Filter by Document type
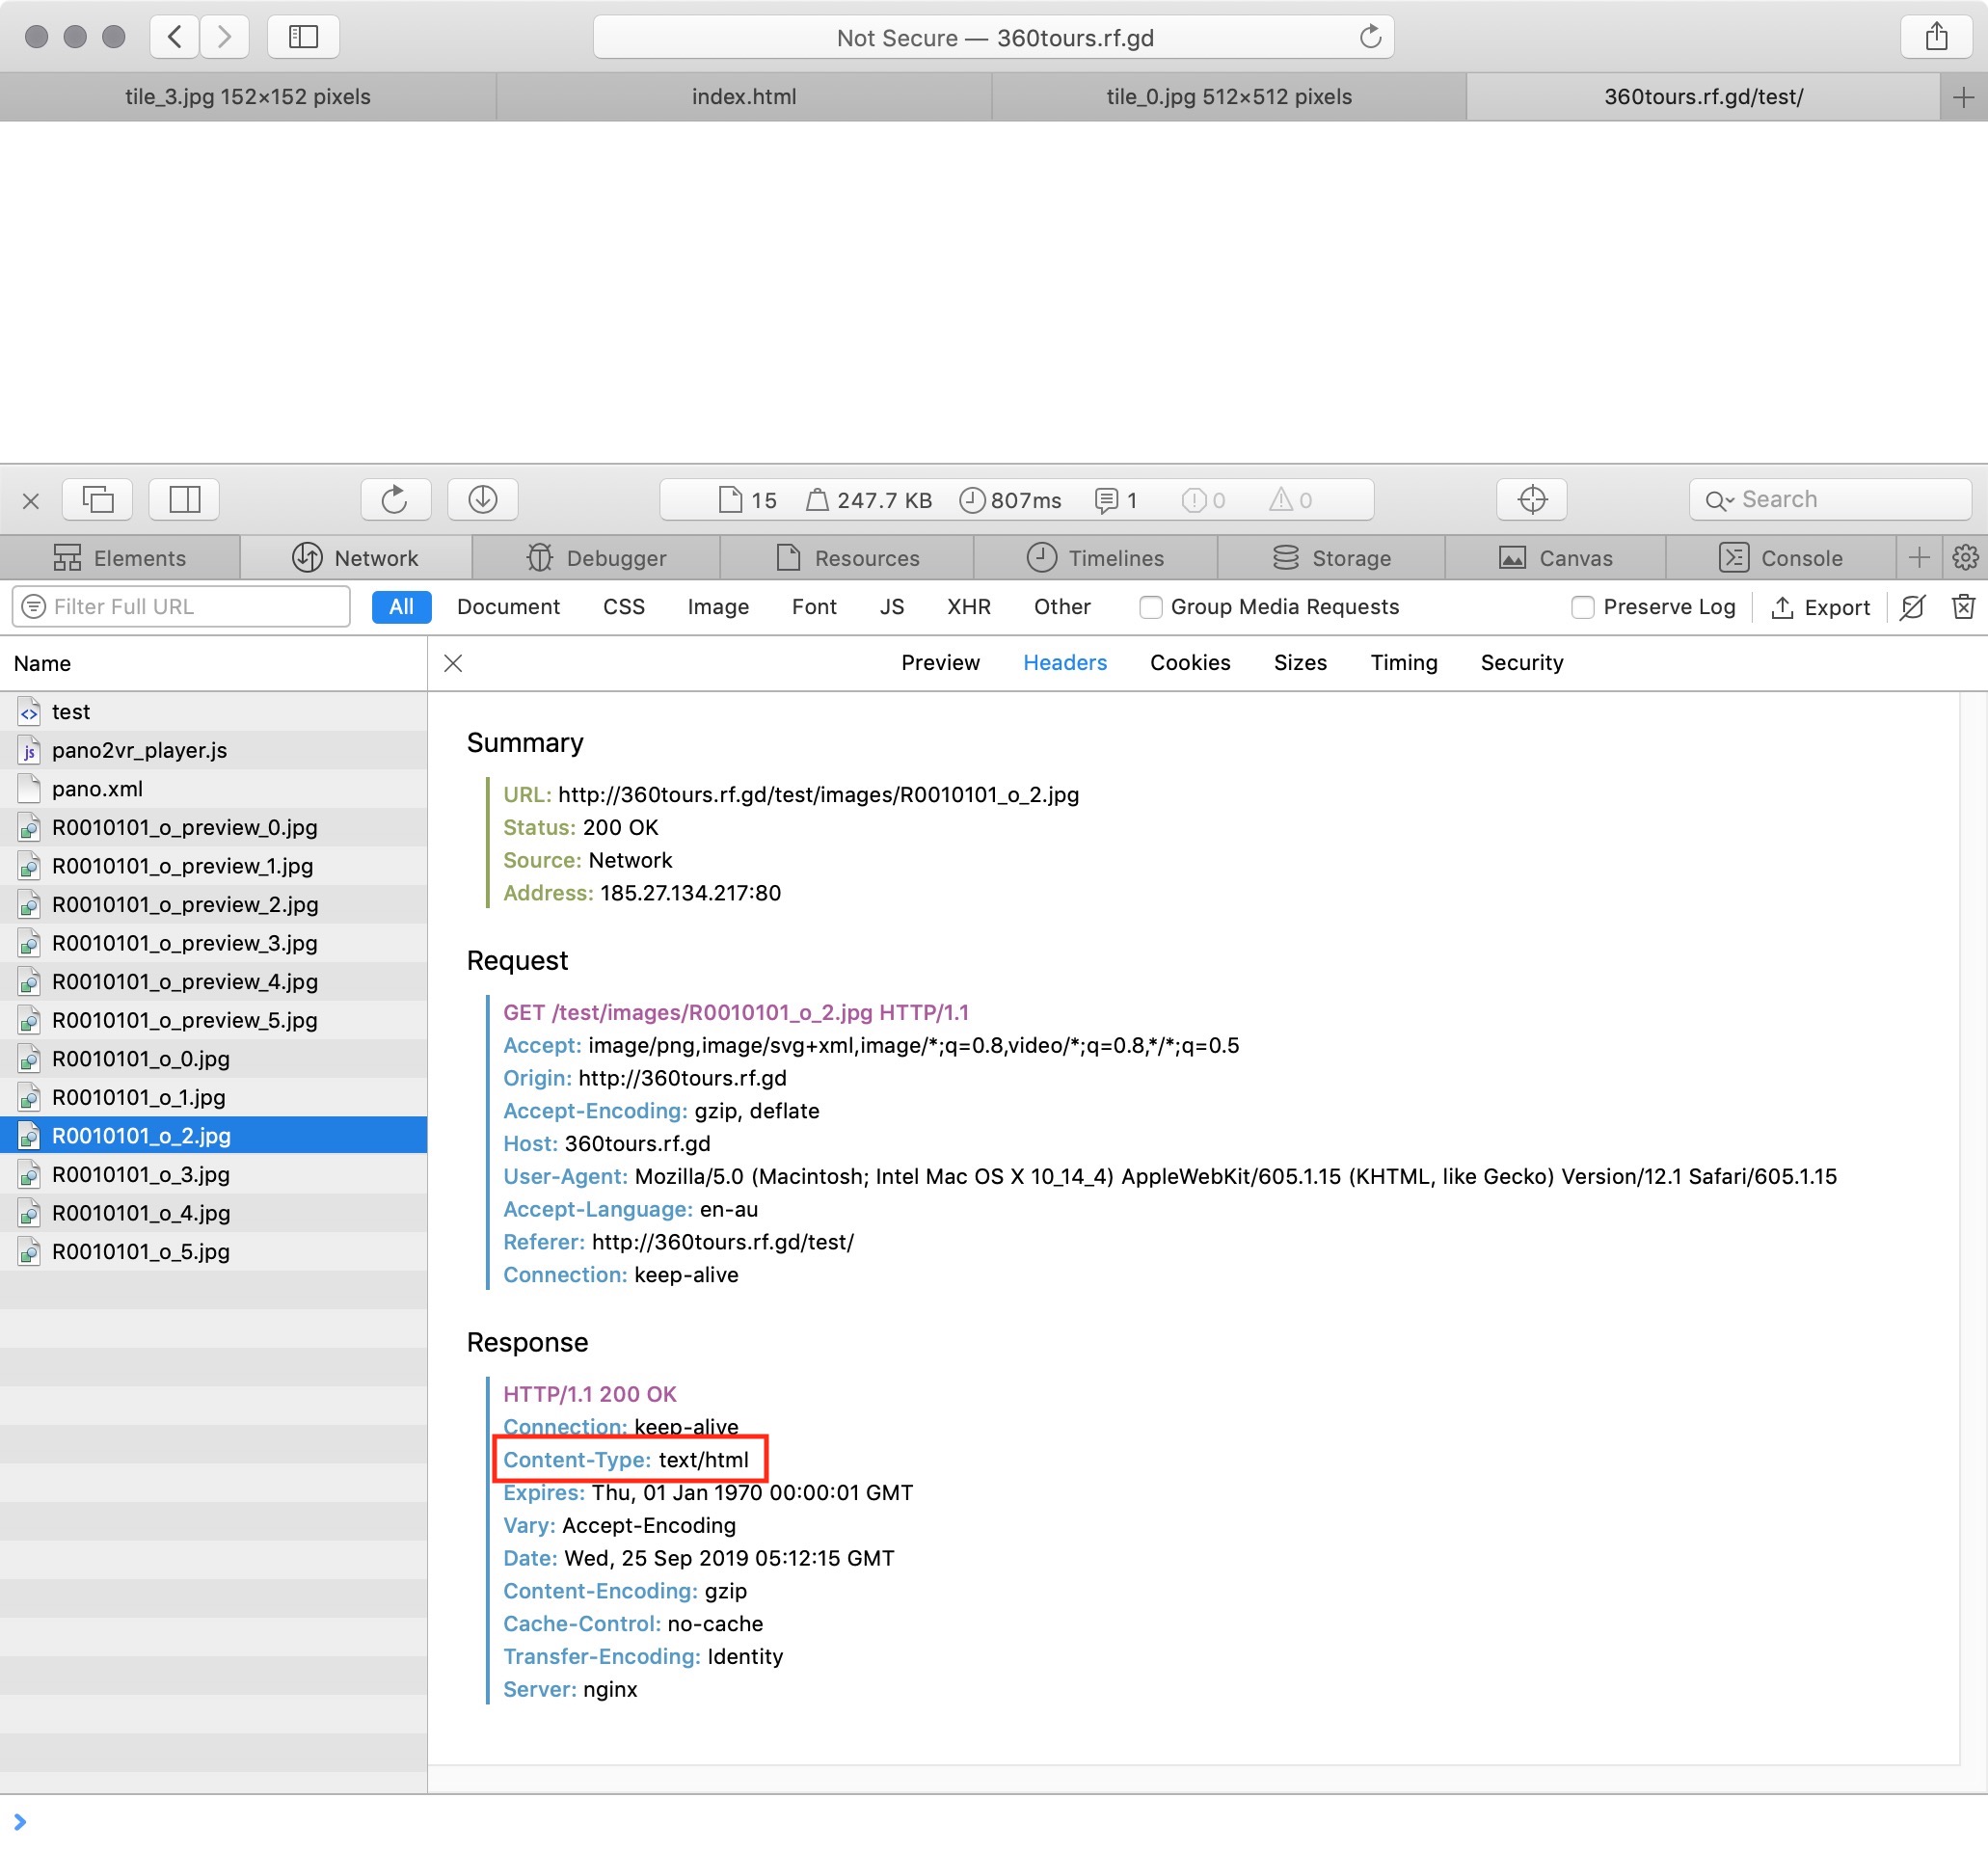Screen dimensions: 1988x1851 pos(508,607)
